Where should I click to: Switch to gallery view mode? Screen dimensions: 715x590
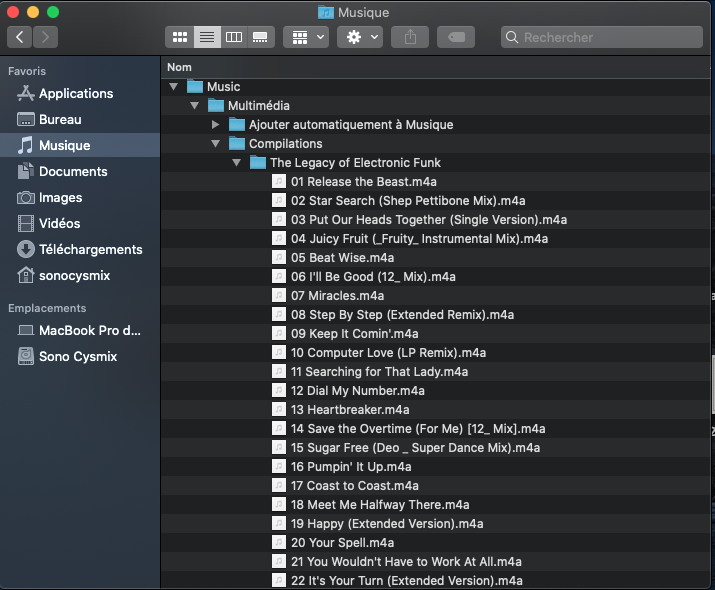pyautogui.click(x=260, y=37)
